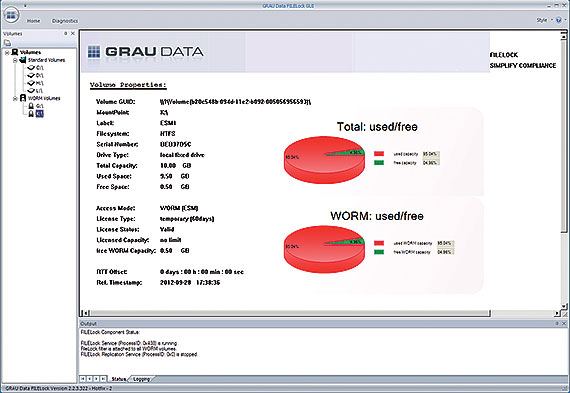Image resolution: width=570 pixels, height=393 pixels.
Task: Click the WORM used/free pie chart
Action: click(324, 249)
